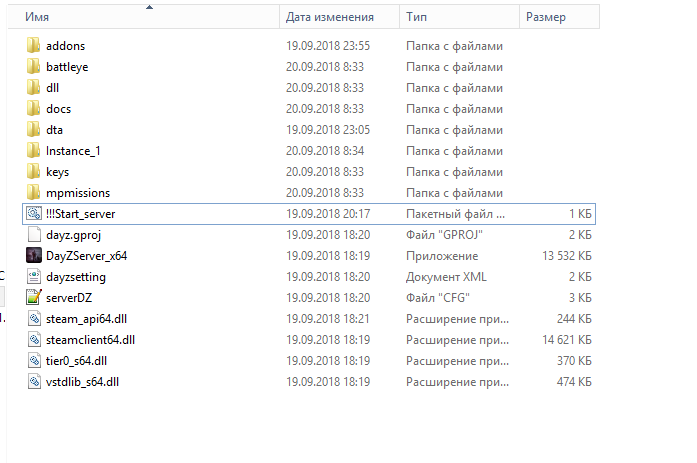Click the Файл "CFG" type cell
The width and height of the screenshot is (697, 463).
tap(438, 298)
